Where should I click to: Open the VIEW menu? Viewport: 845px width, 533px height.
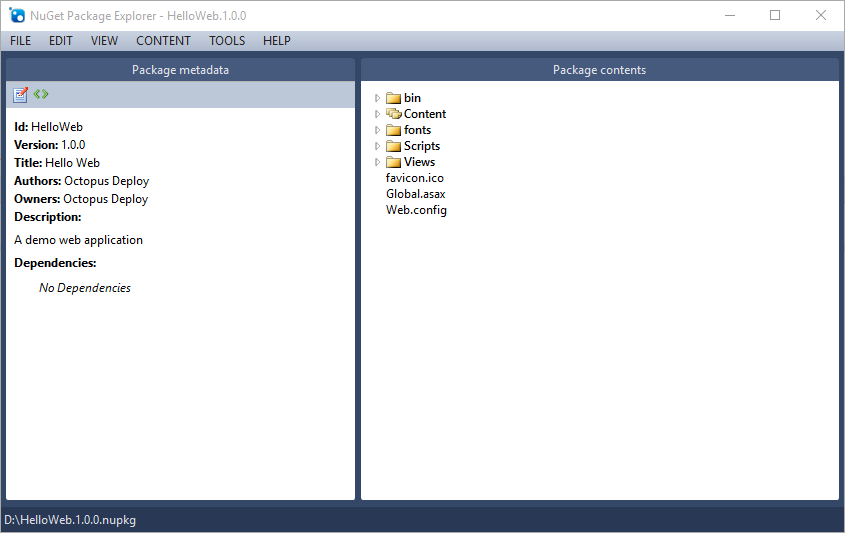pos(104,41)
